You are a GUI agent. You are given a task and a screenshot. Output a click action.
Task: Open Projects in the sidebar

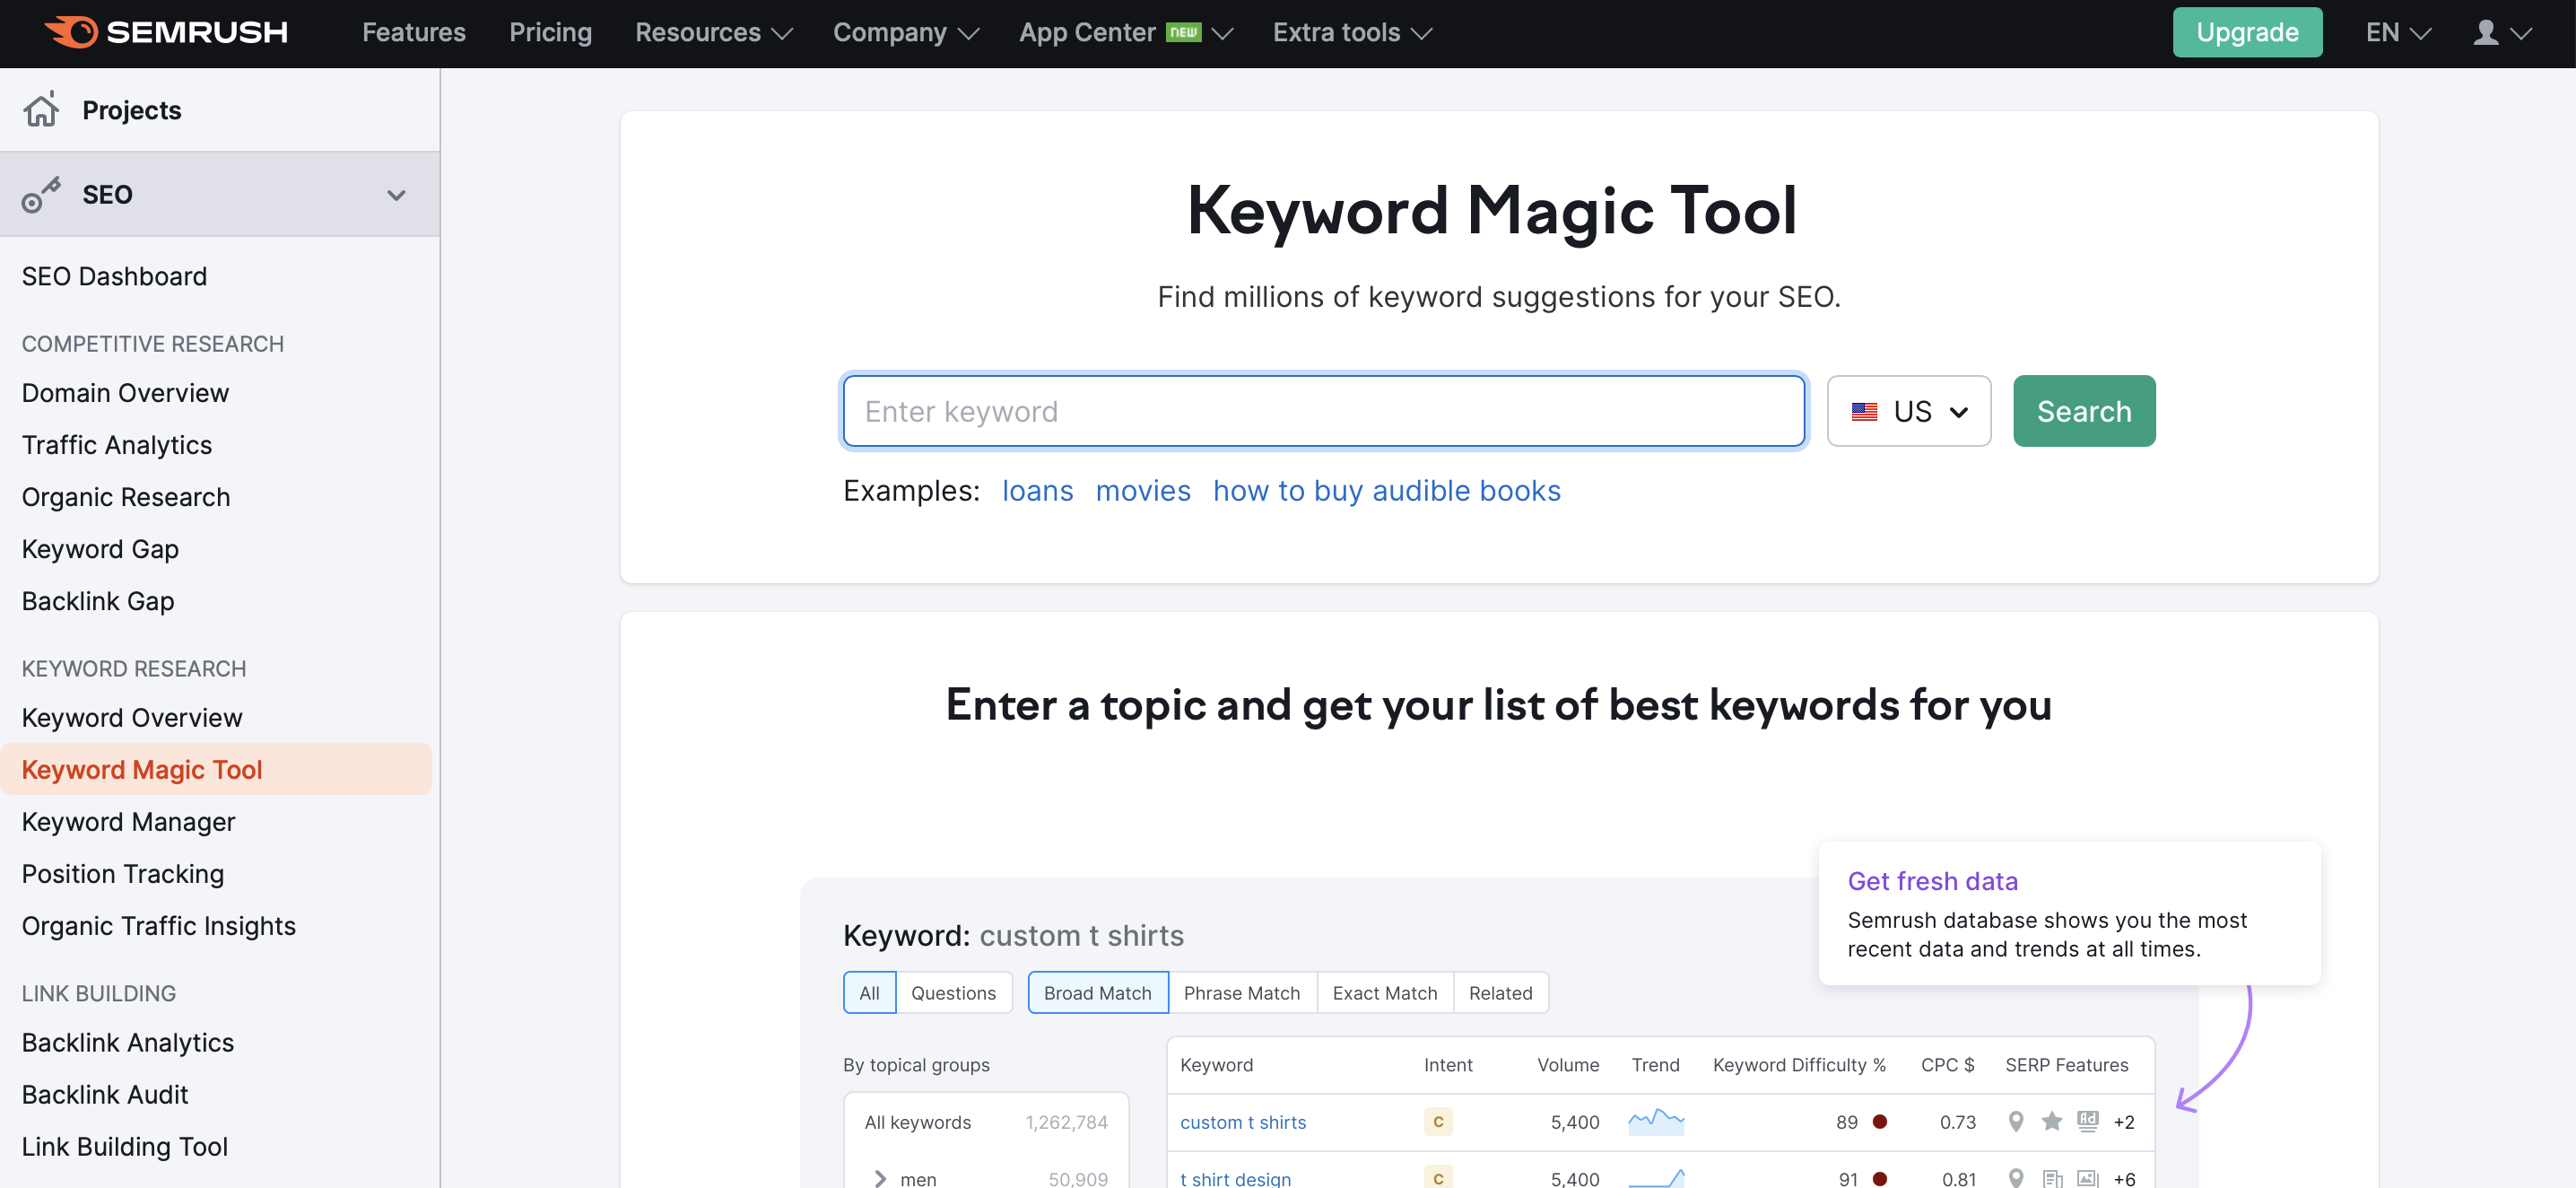tap(131, 110)
